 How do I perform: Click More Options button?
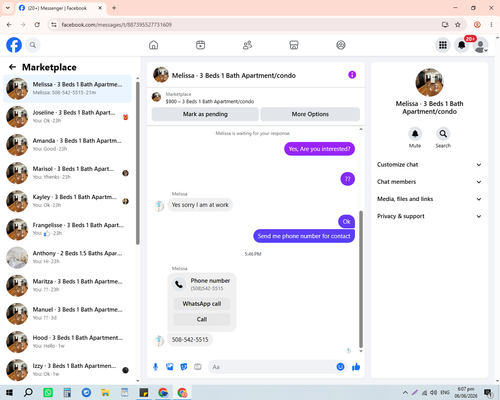coord(310,114)
